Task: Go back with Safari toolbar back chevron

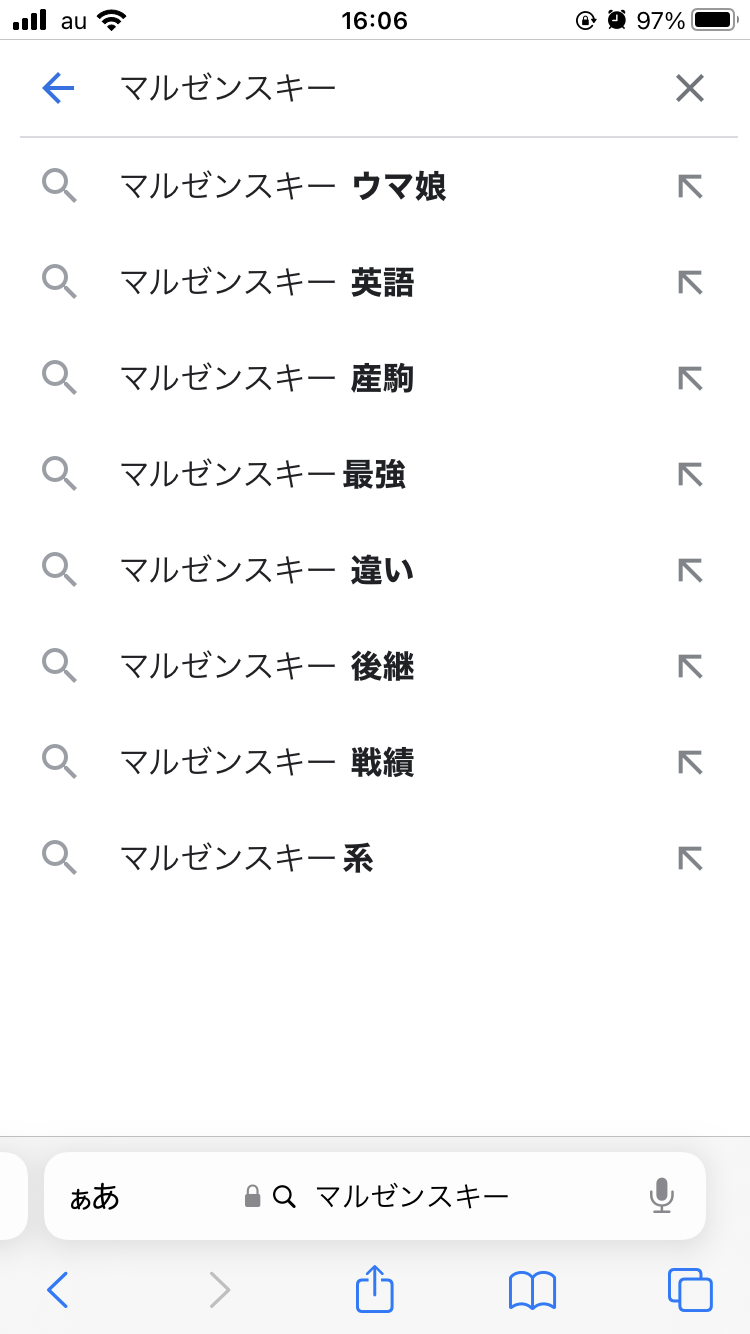Action: click(58, 1290)
